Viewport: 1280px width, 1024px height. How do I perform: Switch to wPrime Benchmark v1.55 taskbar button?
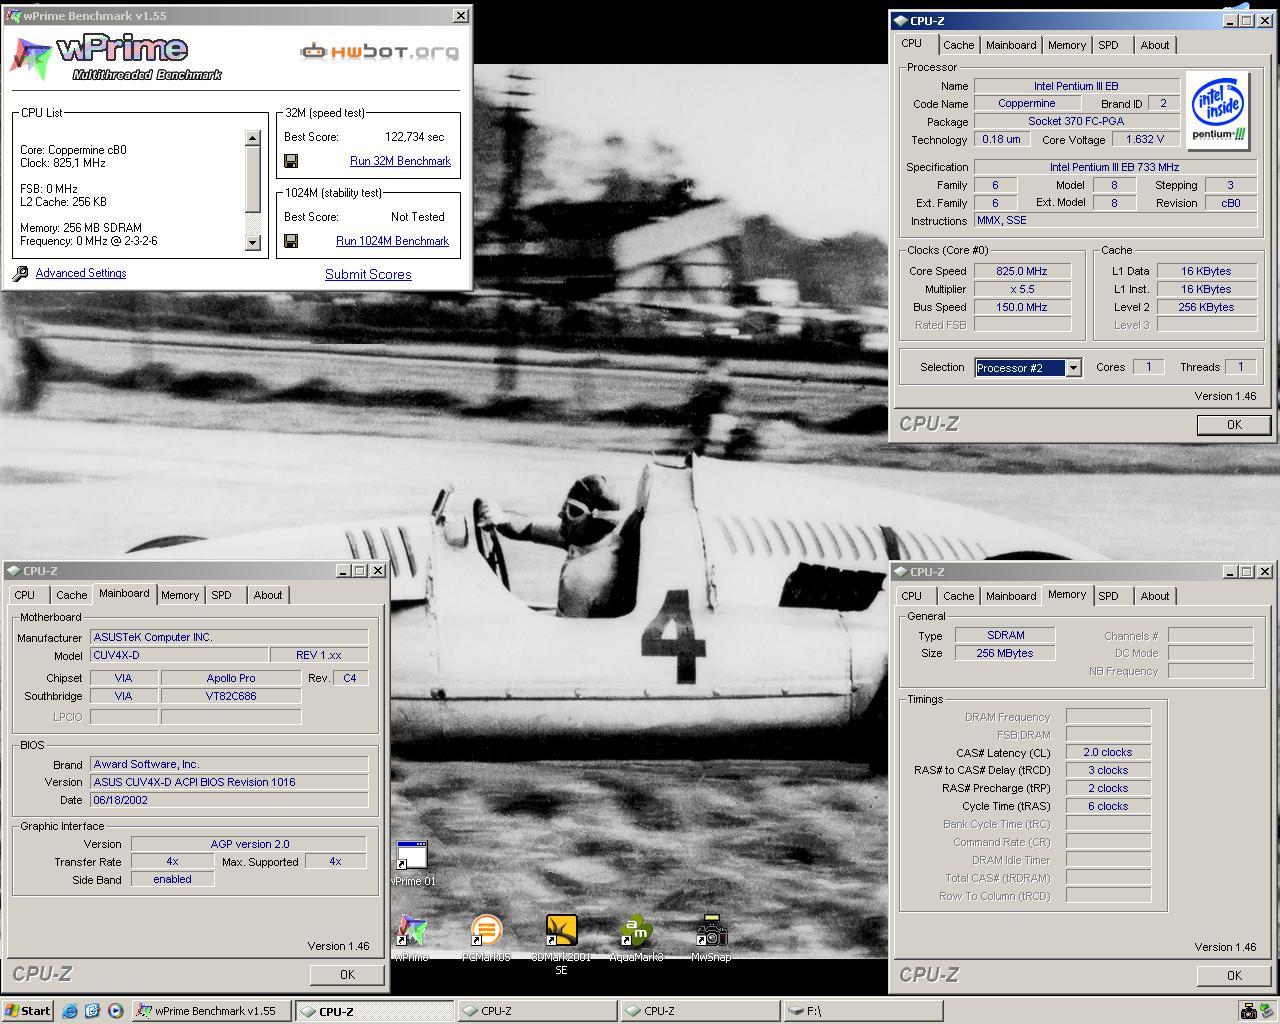tap(212, 1011)
